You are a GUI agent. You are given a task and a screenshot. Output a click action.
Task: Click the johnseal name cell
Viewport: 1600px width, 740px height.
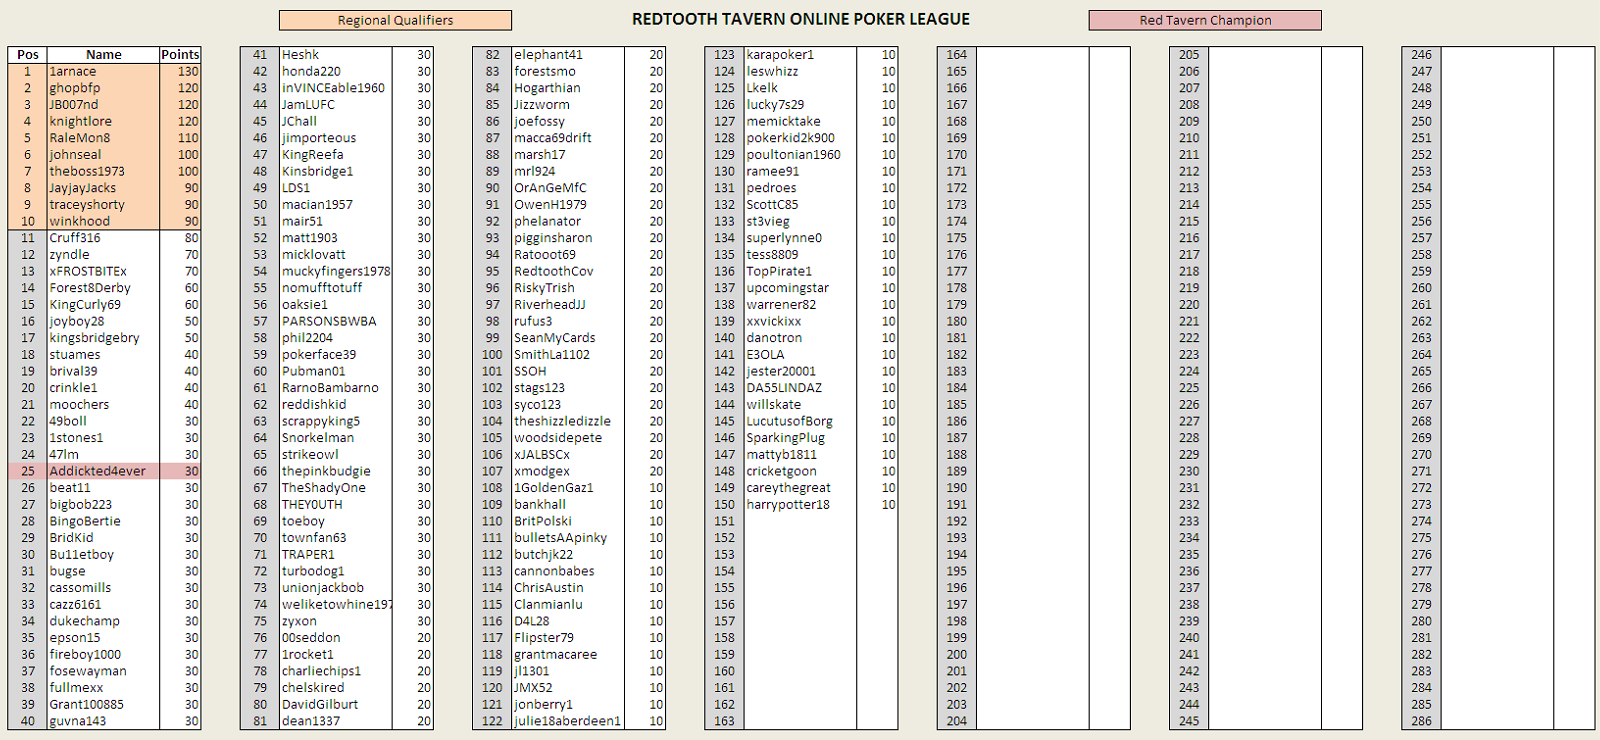pos(103,155)
